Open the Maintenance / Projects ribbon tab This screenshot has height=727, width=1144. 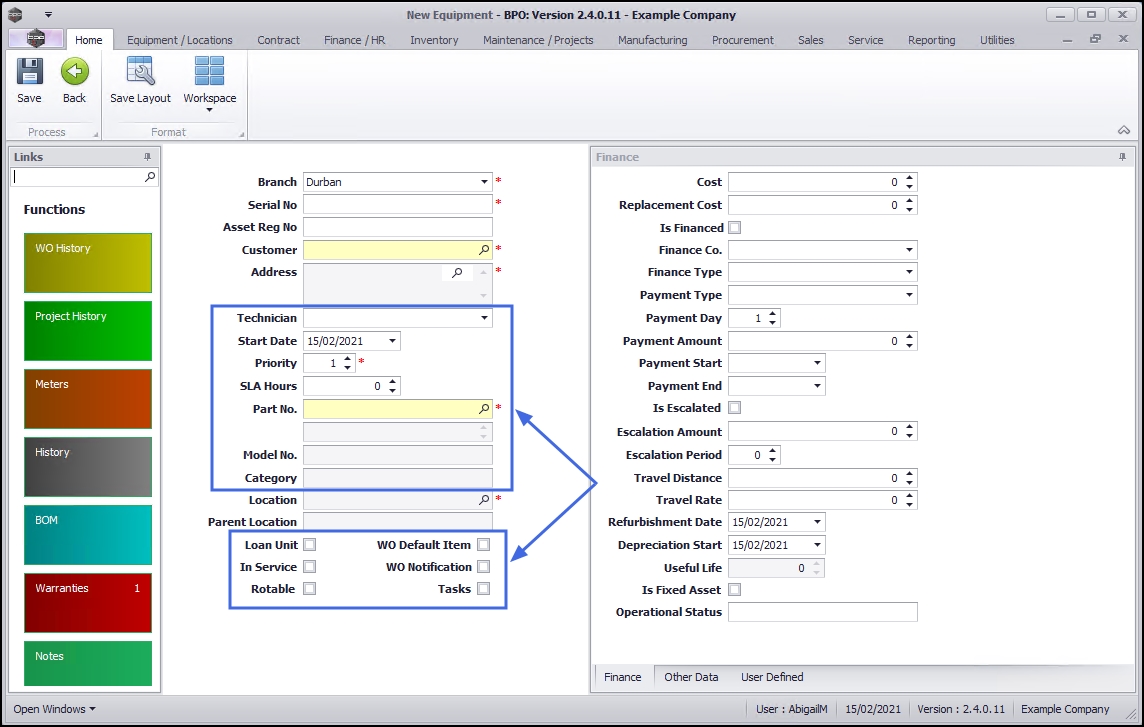pyautogui.click(x=538, y=40)
